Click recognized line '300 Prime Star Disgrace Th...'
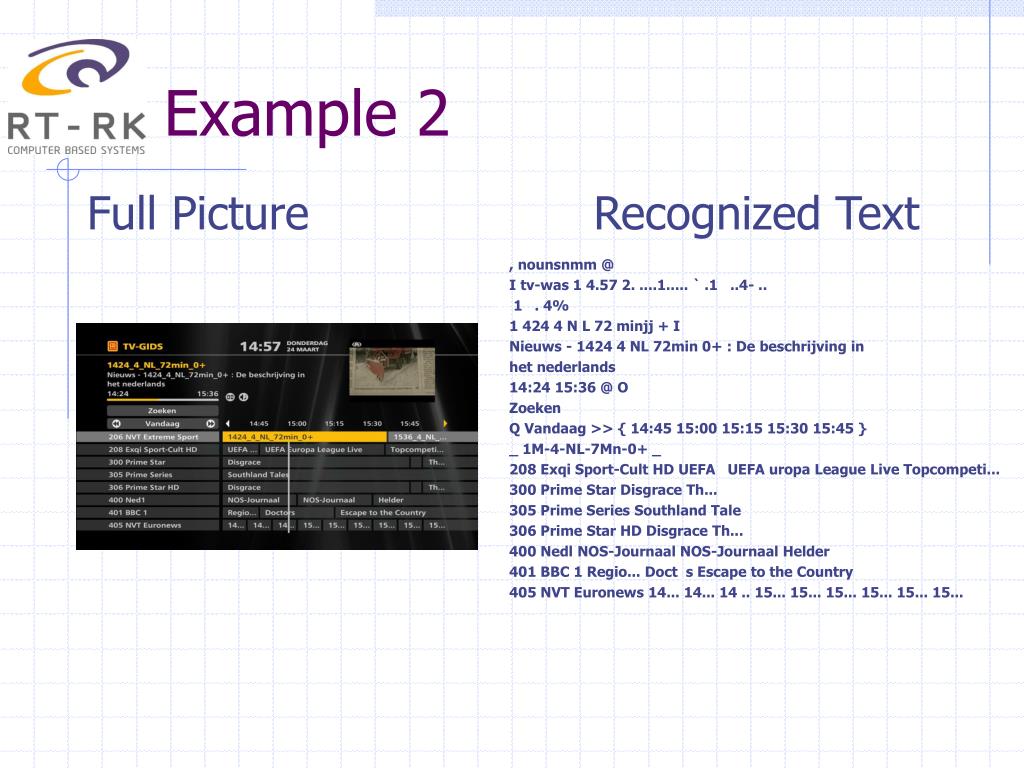 (x=613, y=490)
